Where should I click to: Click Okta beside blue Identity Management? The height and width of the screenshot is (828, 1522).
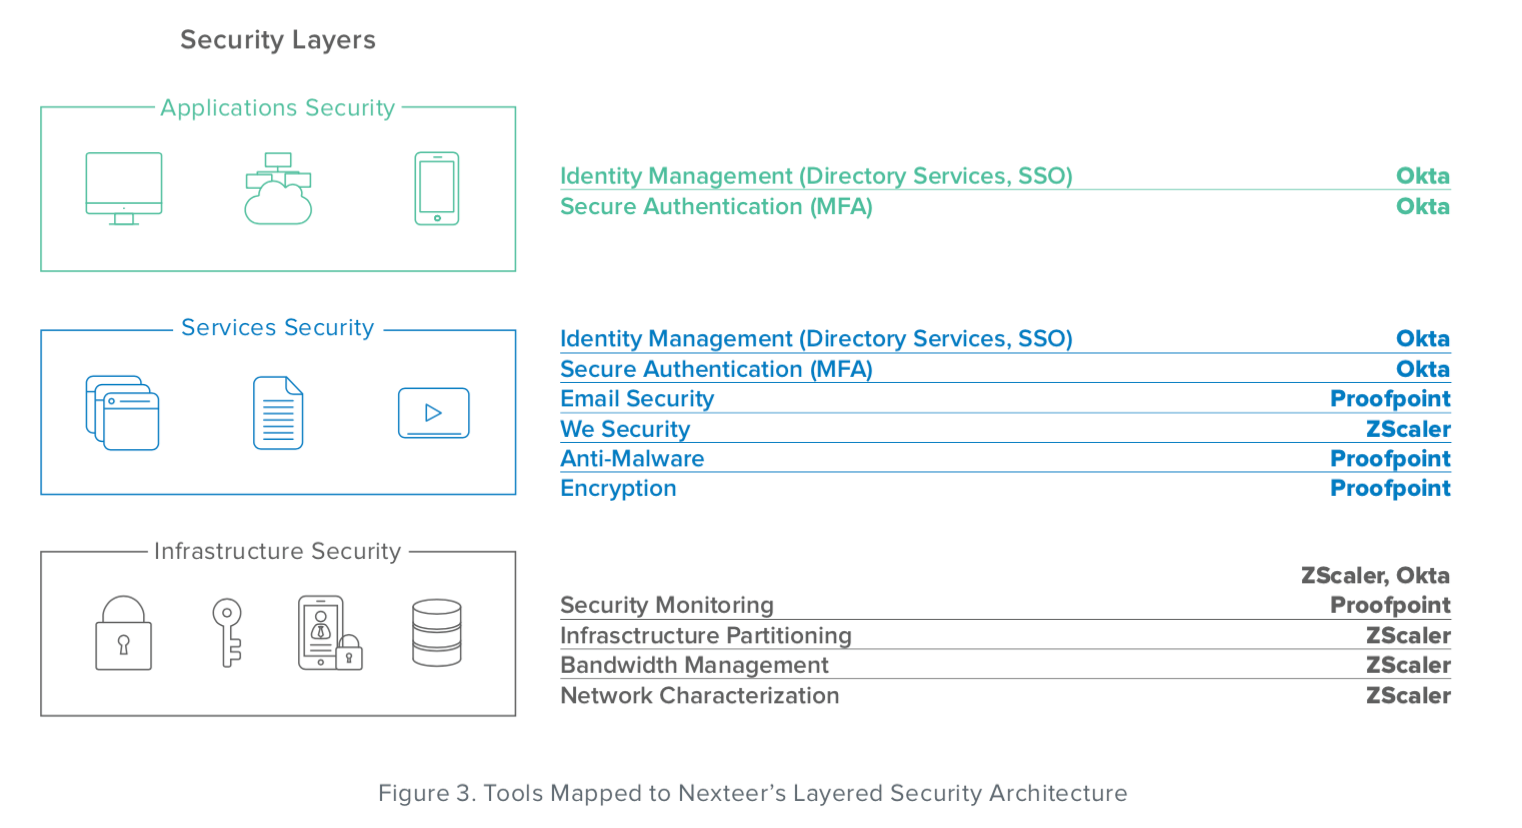coord(1423,339)
